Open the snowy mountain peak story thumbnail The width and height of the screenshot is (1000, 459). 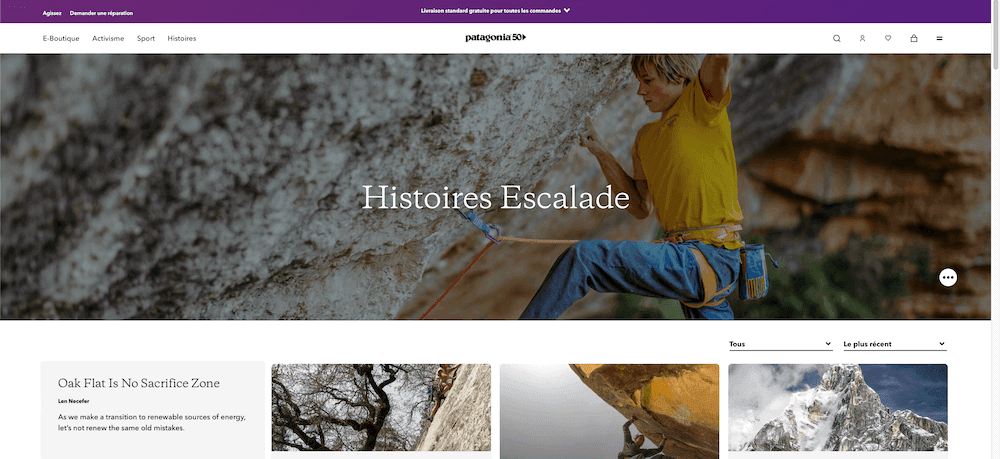838,407
